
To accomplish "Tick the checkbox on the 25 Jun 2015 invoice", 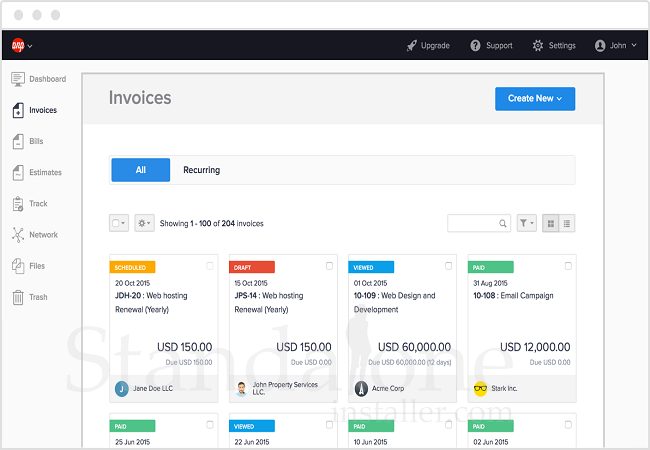I will (210, 425).
